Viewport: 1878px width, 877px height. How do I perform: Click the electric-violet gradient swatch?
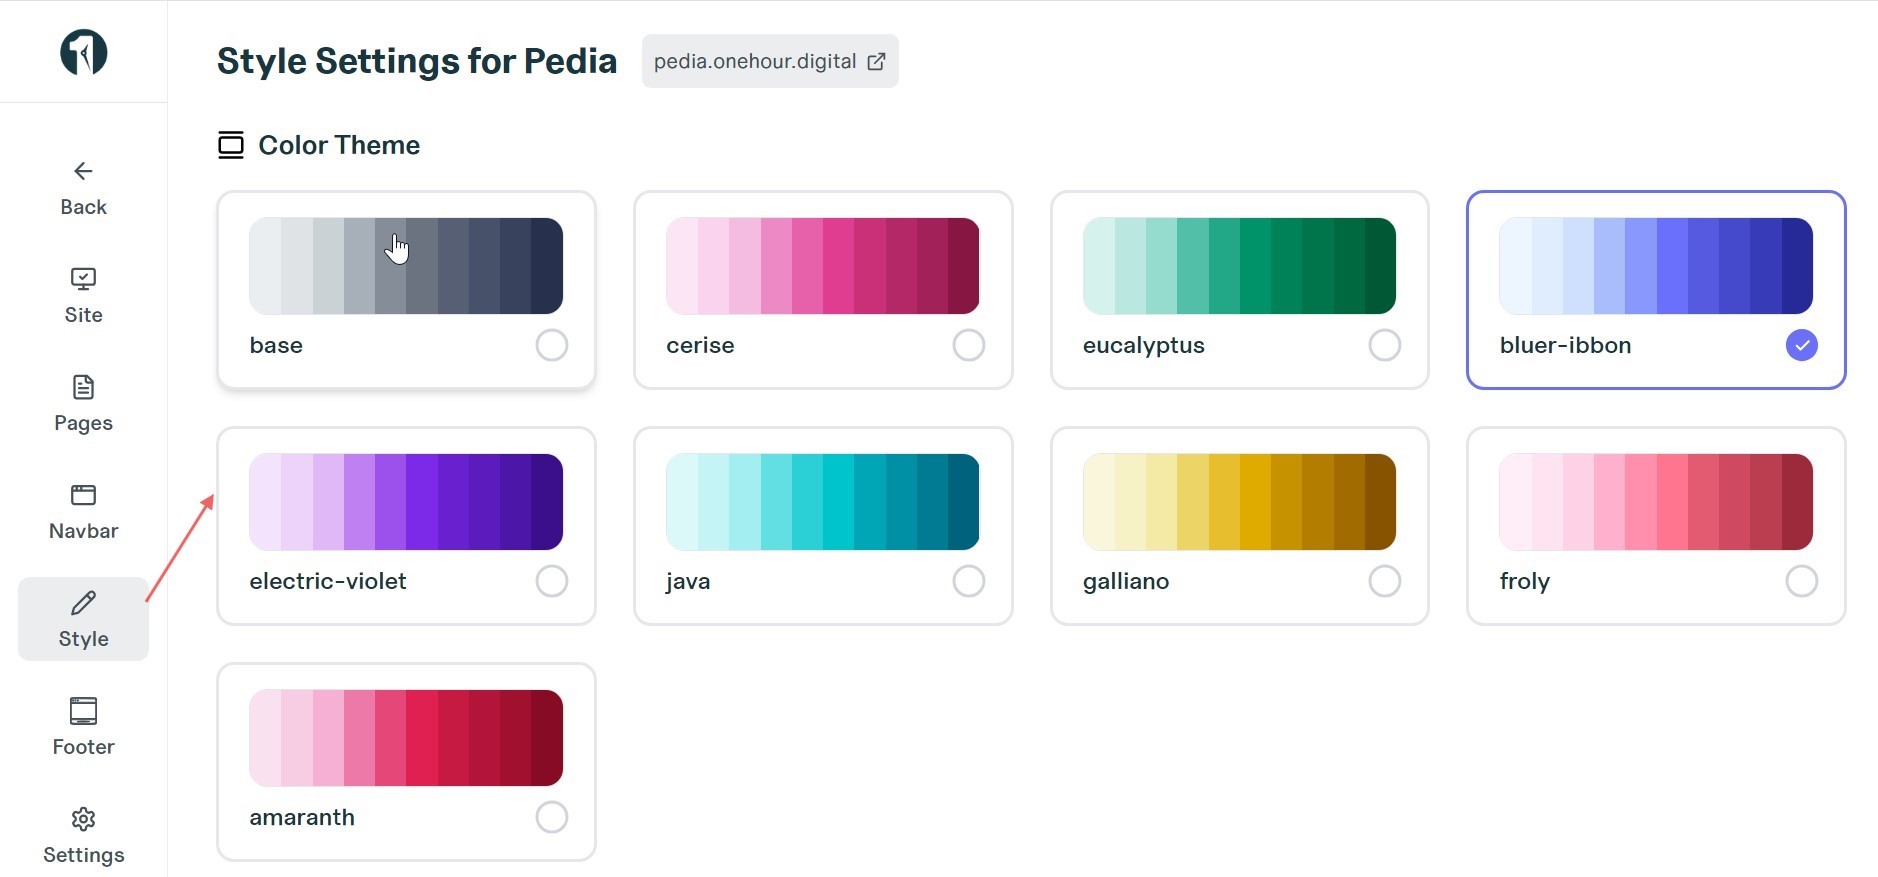pyautogui.click(x=405, y=501)
